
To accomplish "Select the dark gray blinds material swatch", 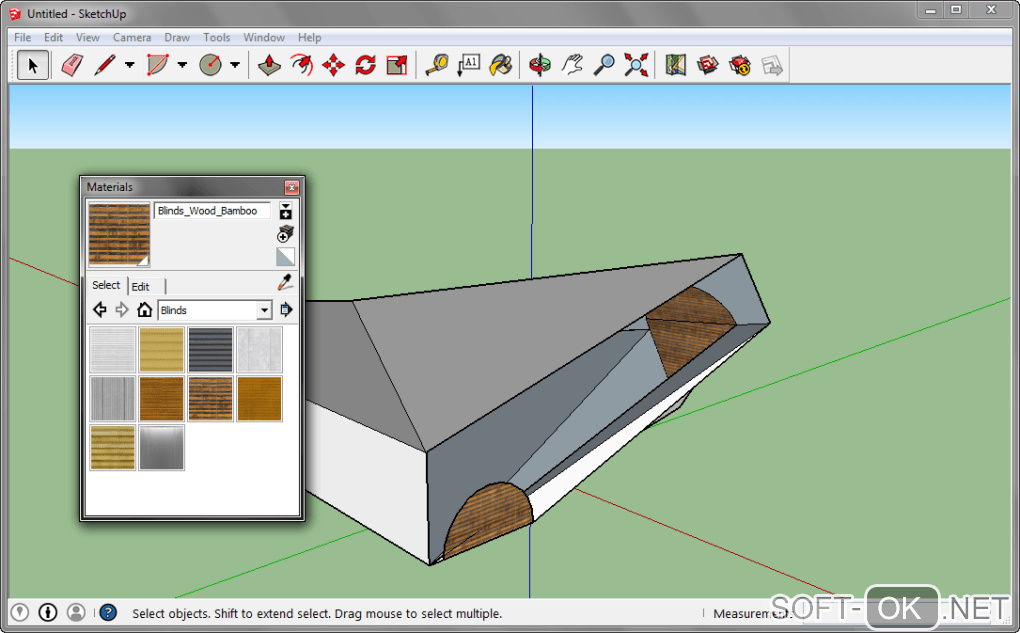I will coord(210,350).
